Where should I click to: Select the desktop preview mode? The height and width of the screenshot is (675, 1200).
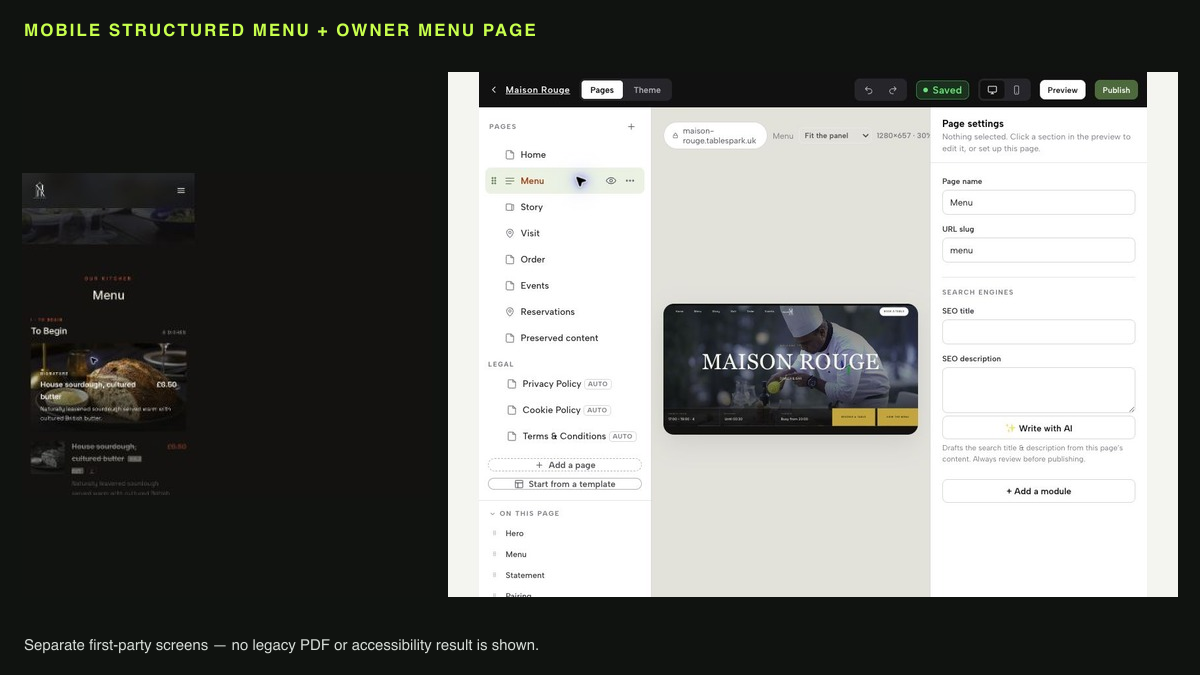[x=992, y=90]
